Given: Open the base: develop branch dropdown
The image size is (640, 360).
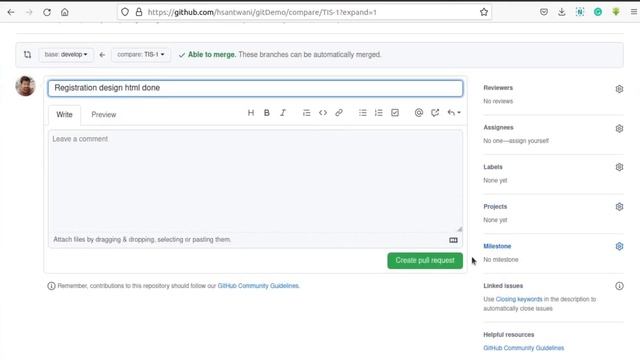Looking at the screenshot, I should coord(66,55).
